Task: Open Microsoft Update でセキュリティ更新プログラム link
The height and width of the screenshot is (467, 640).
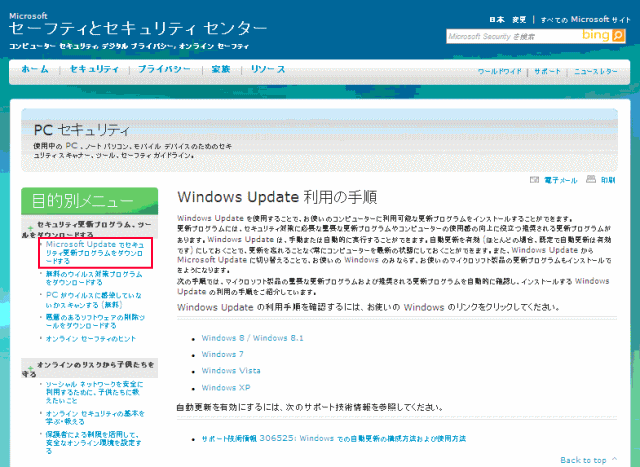Action: point(95,253)
